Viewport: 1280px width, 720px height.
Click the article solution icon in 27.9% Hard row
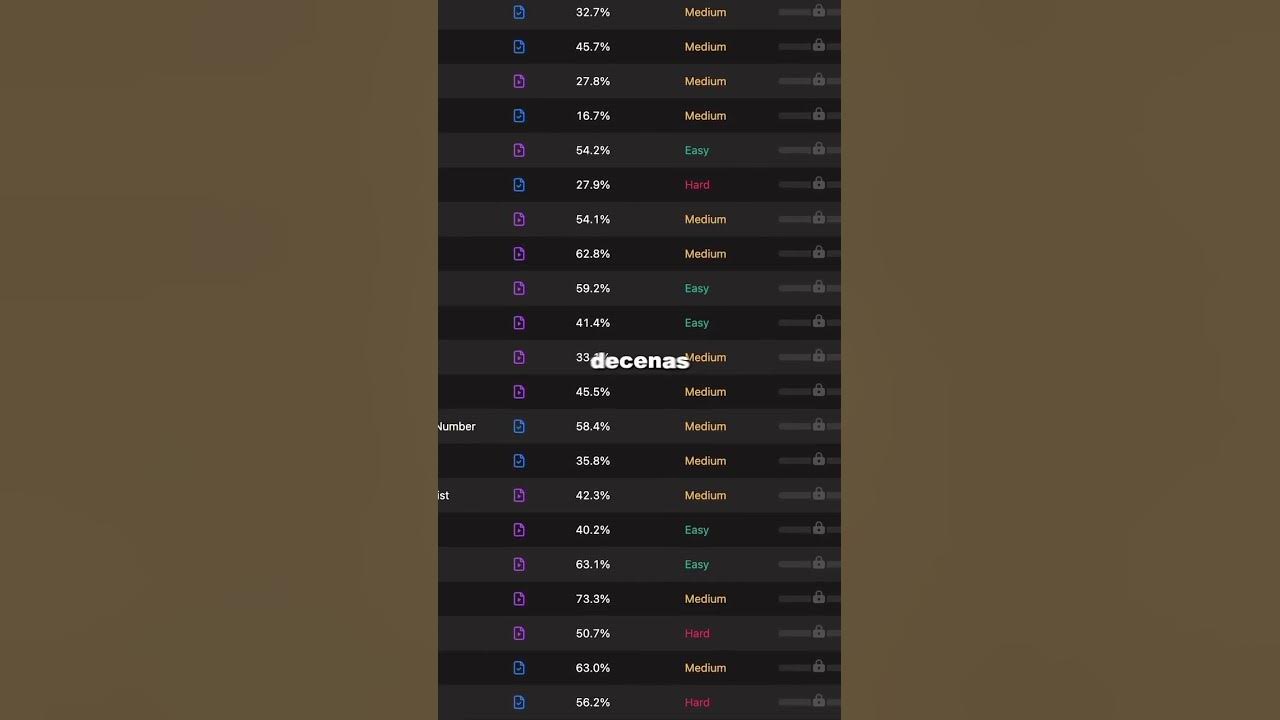tap(519, 185)
